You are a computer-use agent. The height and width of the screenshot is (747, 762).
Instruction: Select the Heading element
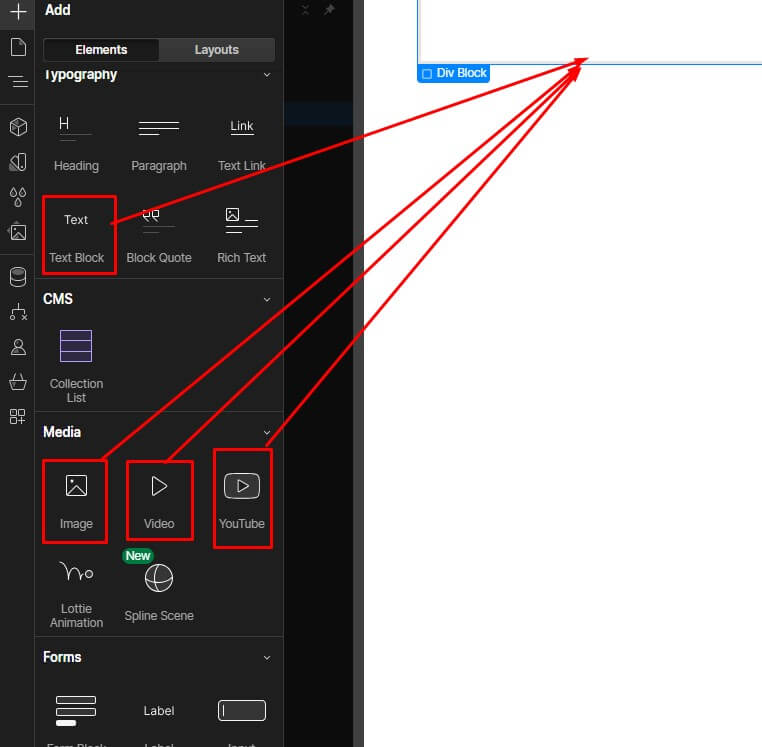tap(76, 144)
